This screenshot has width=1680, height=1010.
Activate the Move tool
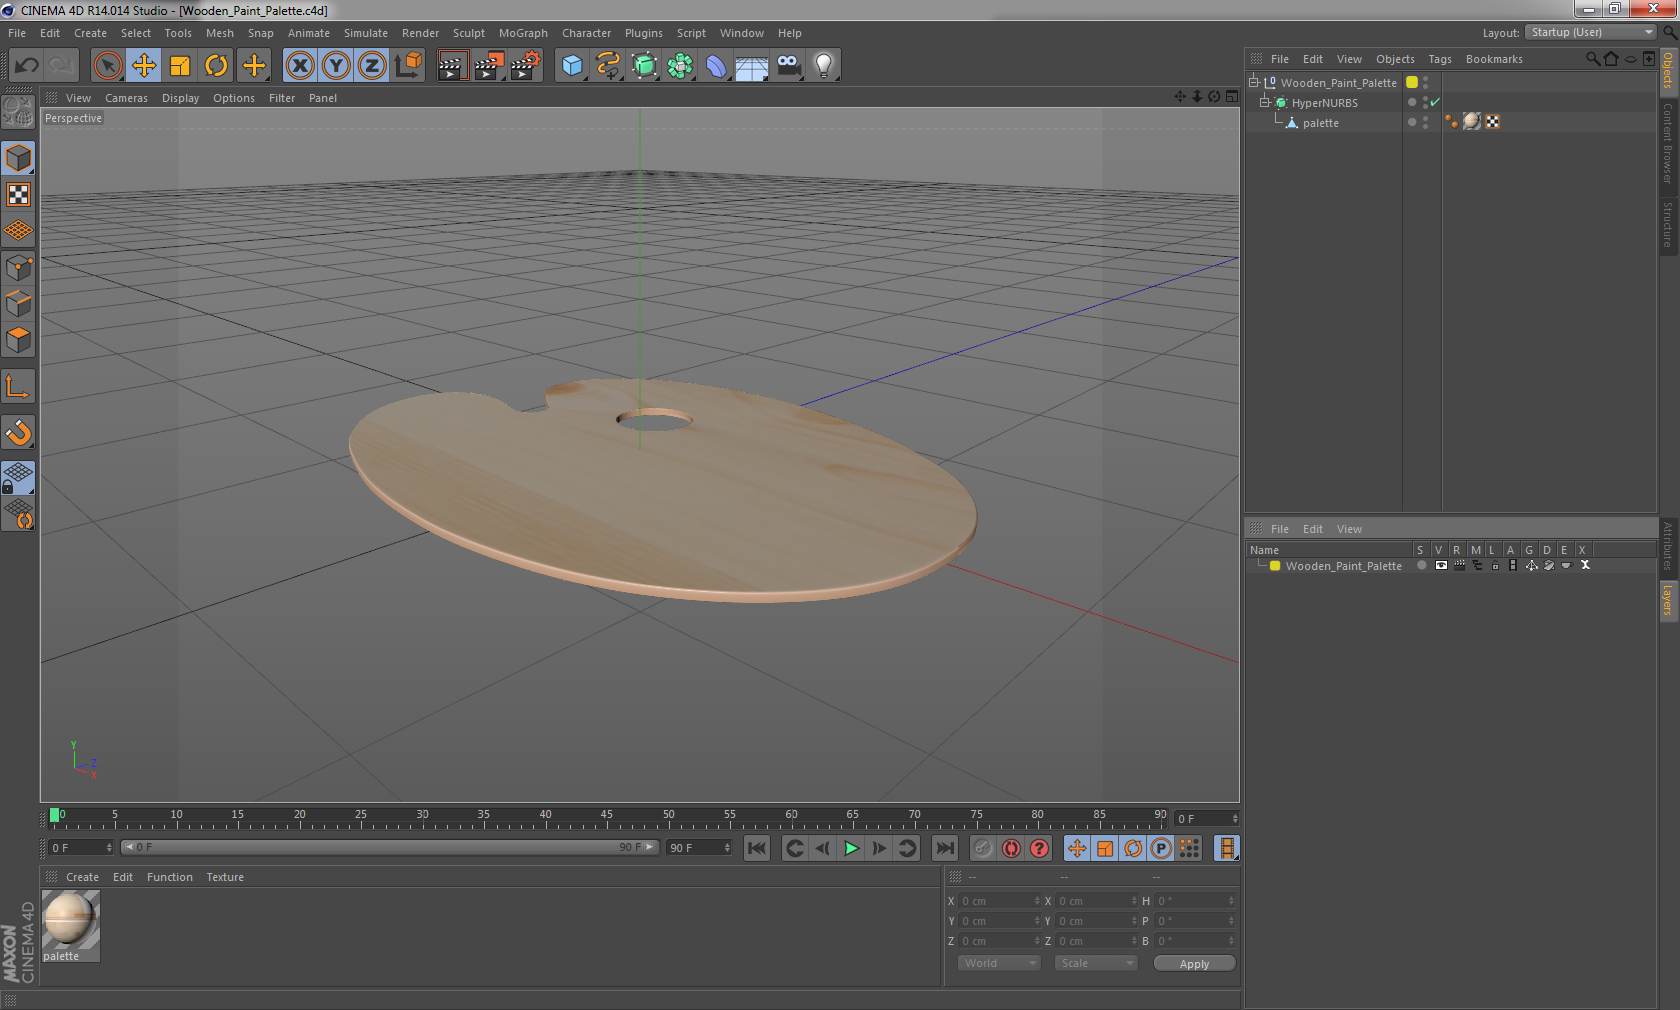click(144, 66)
